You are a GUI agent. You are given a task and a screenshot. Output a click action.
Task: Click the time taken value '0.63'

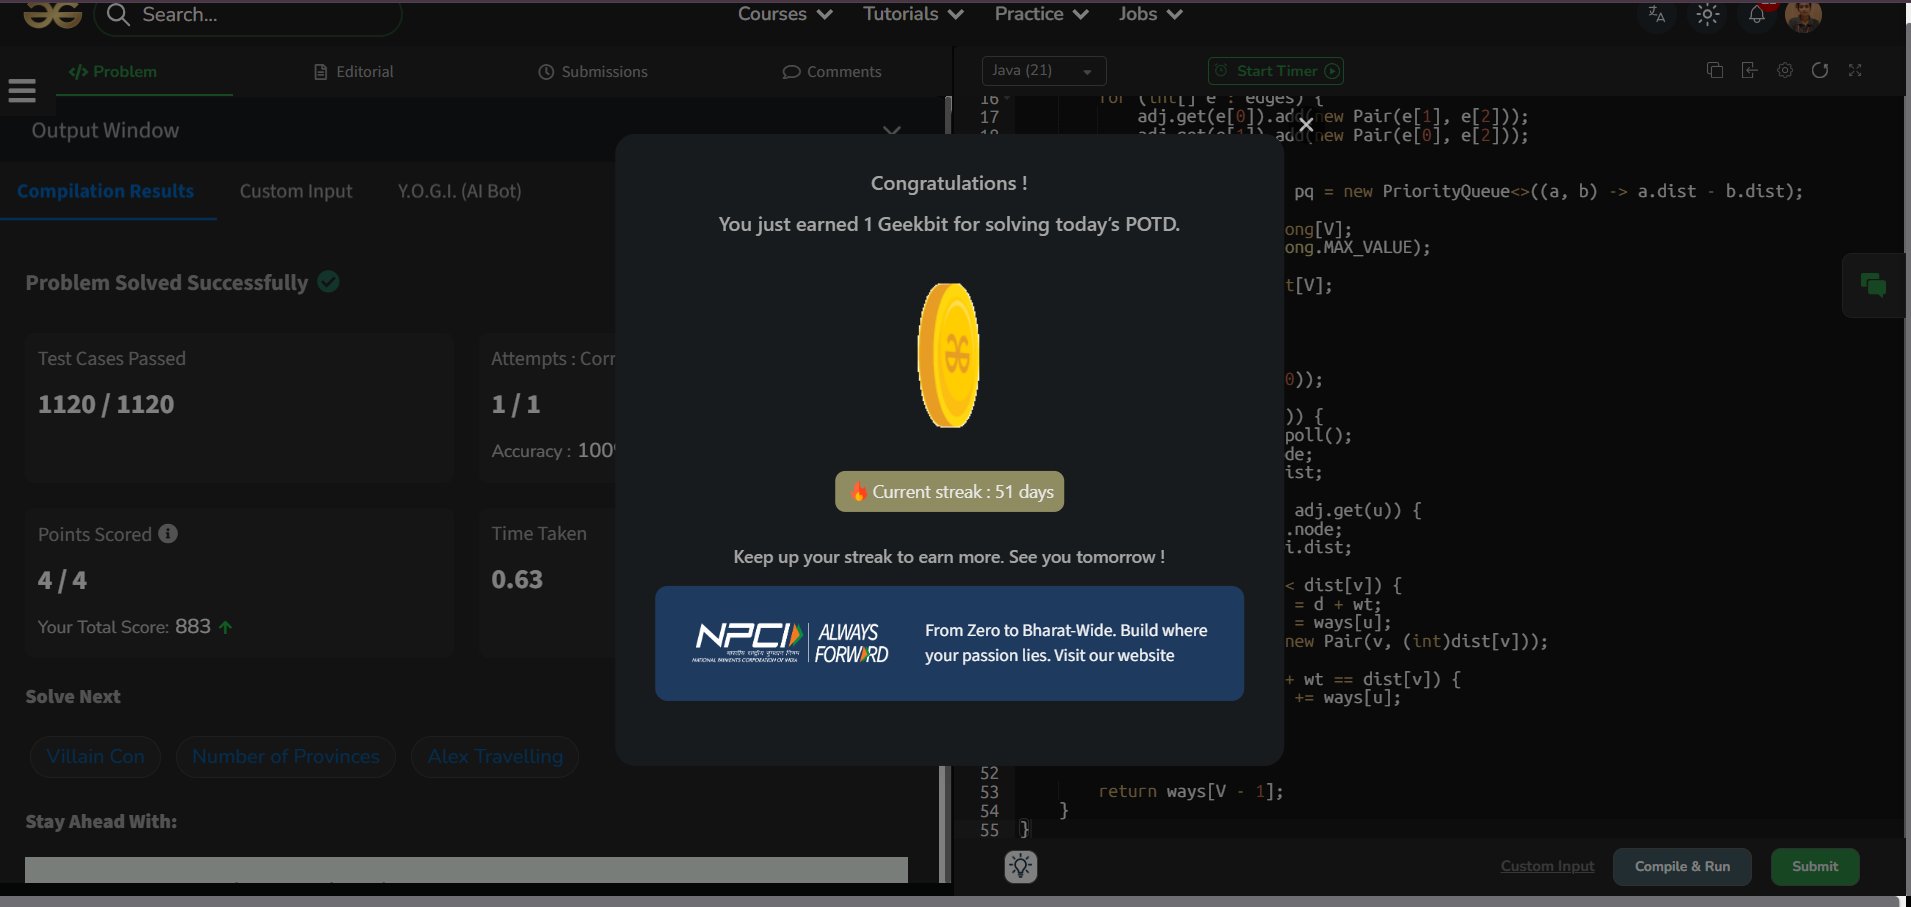(517, 579)
